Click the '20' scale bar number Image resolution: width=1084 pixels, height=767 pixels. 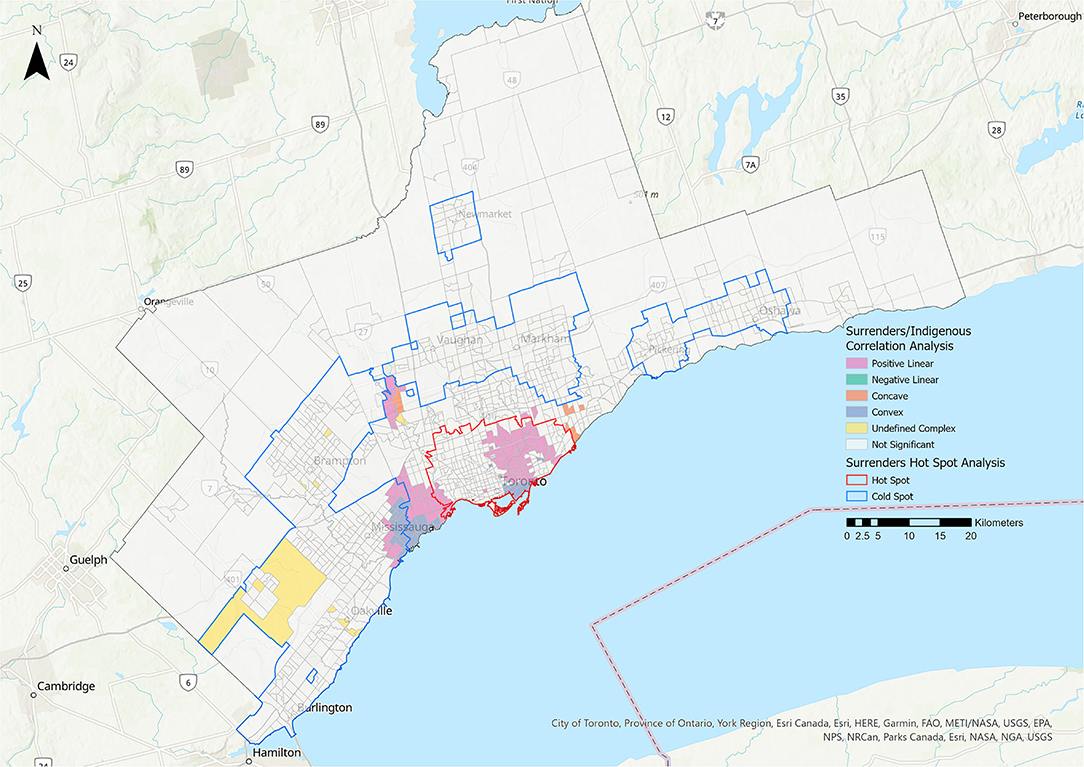[971, 536]
